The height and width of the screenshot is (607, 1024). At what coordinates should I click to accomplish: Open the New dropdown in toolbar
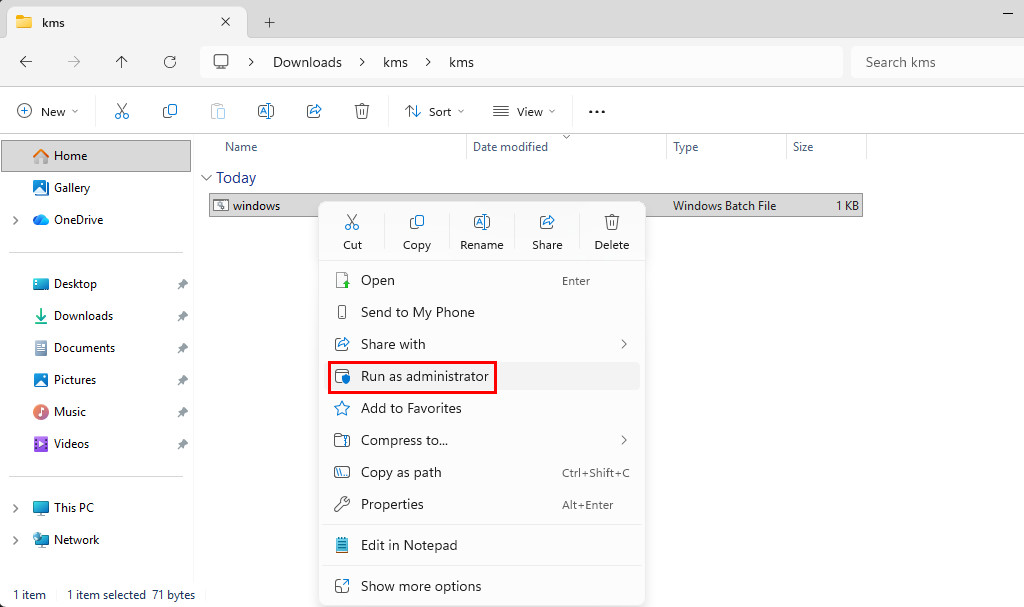48,111
